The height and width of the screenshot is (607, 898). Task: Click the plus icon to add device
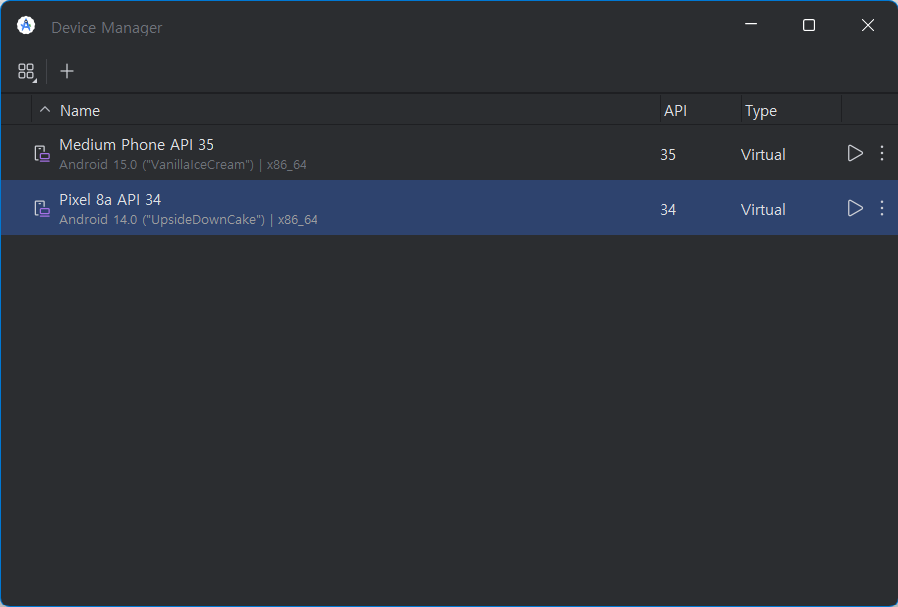pyautogui.click(x=67, y=71)
